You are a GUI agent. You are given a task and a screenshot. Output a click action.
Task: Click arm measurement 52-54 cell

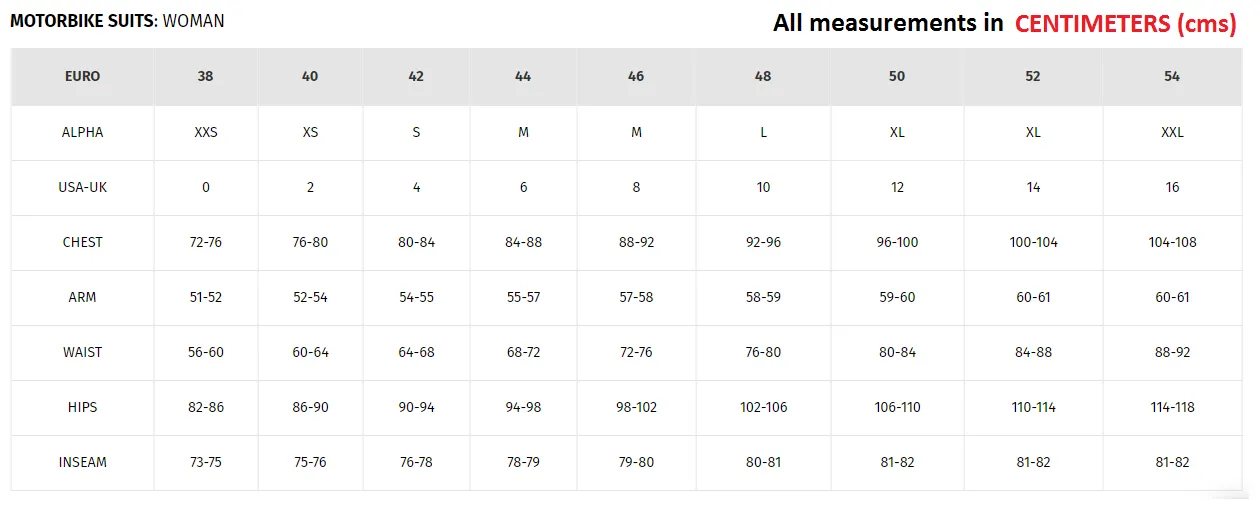pos(310,298)
